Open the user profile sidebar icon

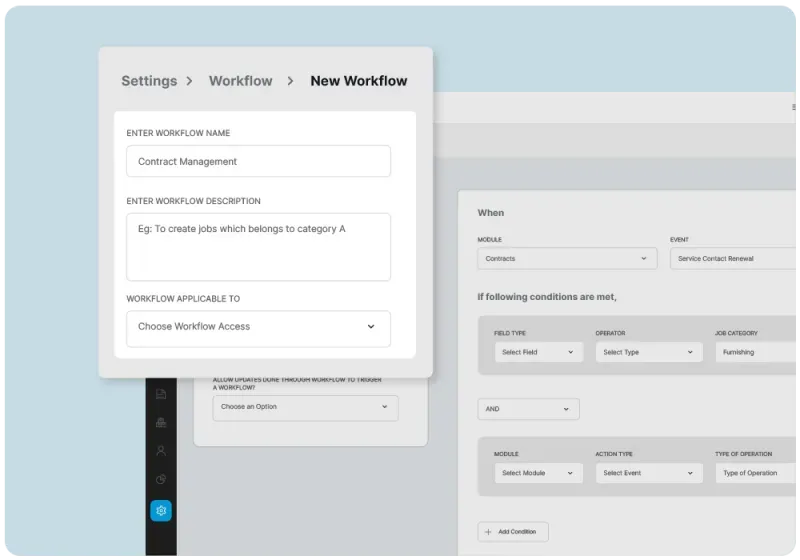pos(161,451)
